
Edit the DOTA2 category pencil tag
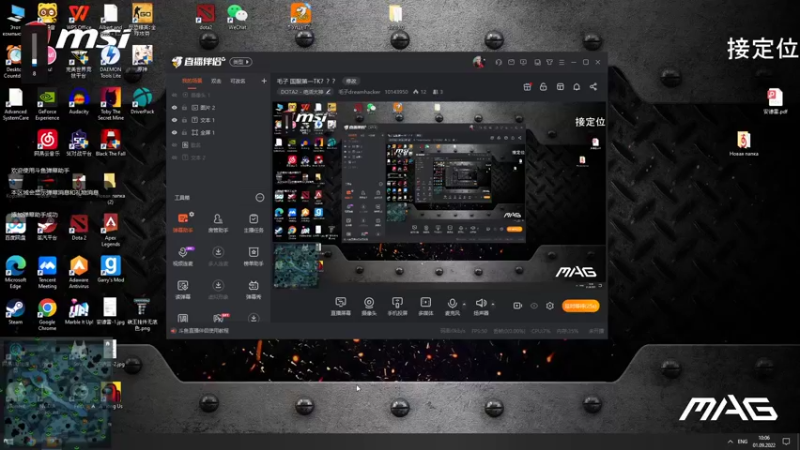pos(306,92)
